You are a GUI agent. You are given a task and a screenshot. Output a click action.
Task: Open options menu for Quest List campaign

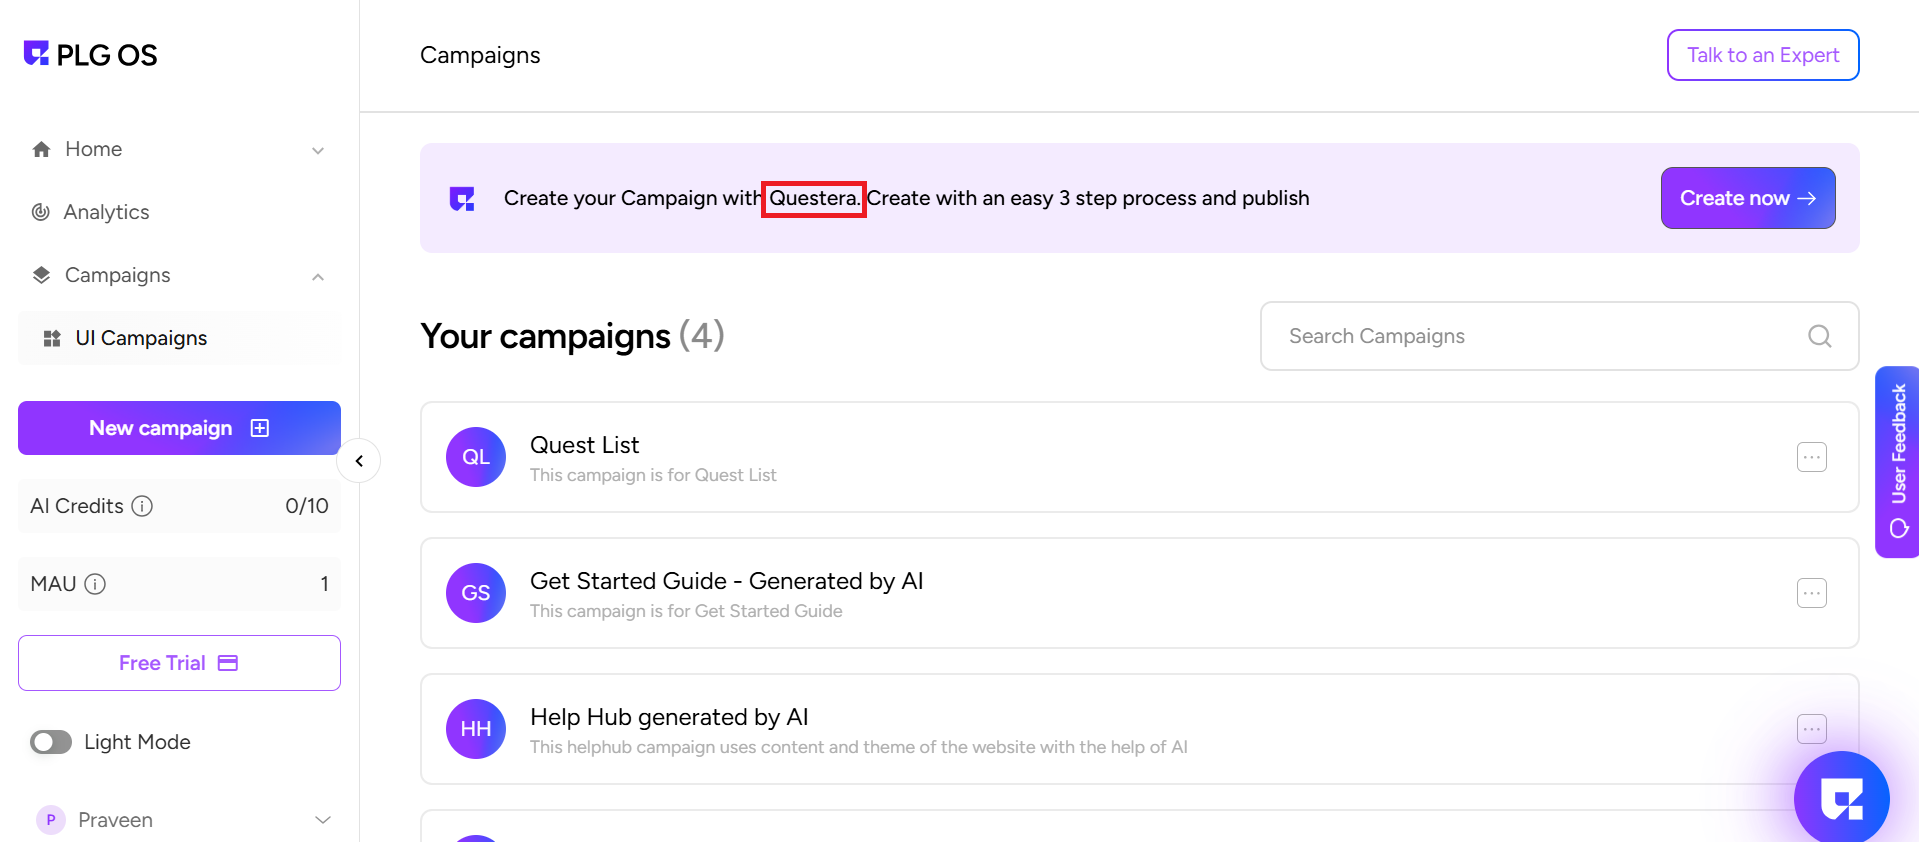pyautogui.click(x=1811, y=457)
